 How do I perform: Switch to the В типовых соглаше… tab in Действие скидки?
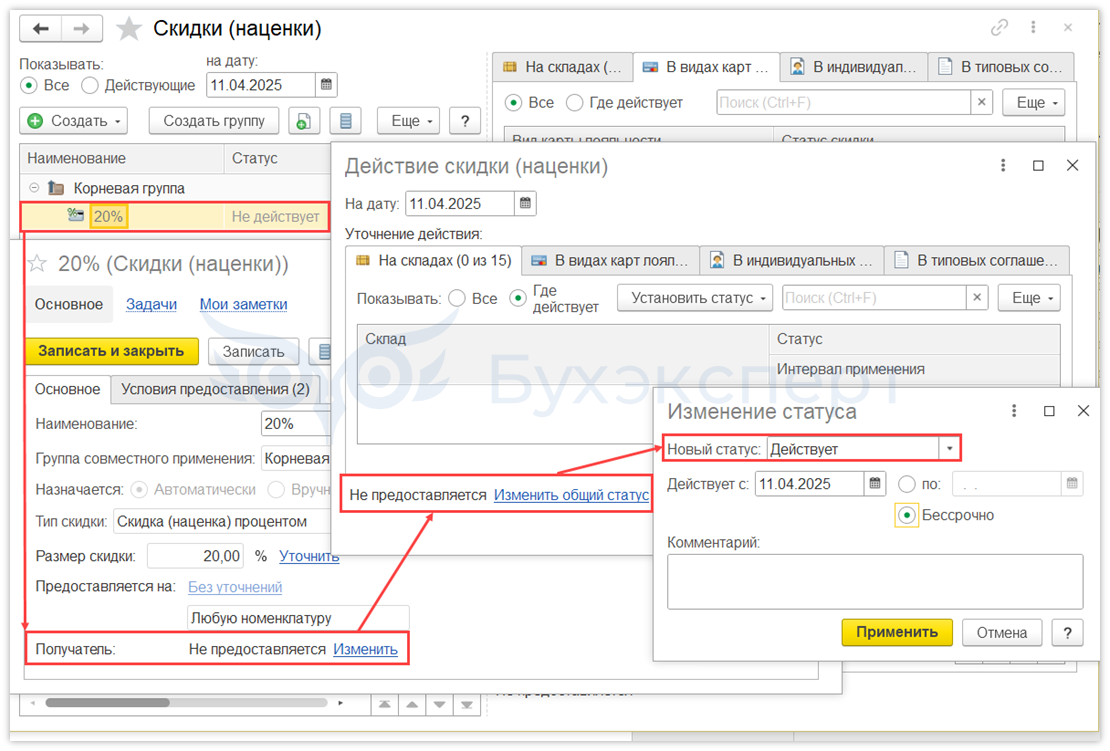point(977,260)
